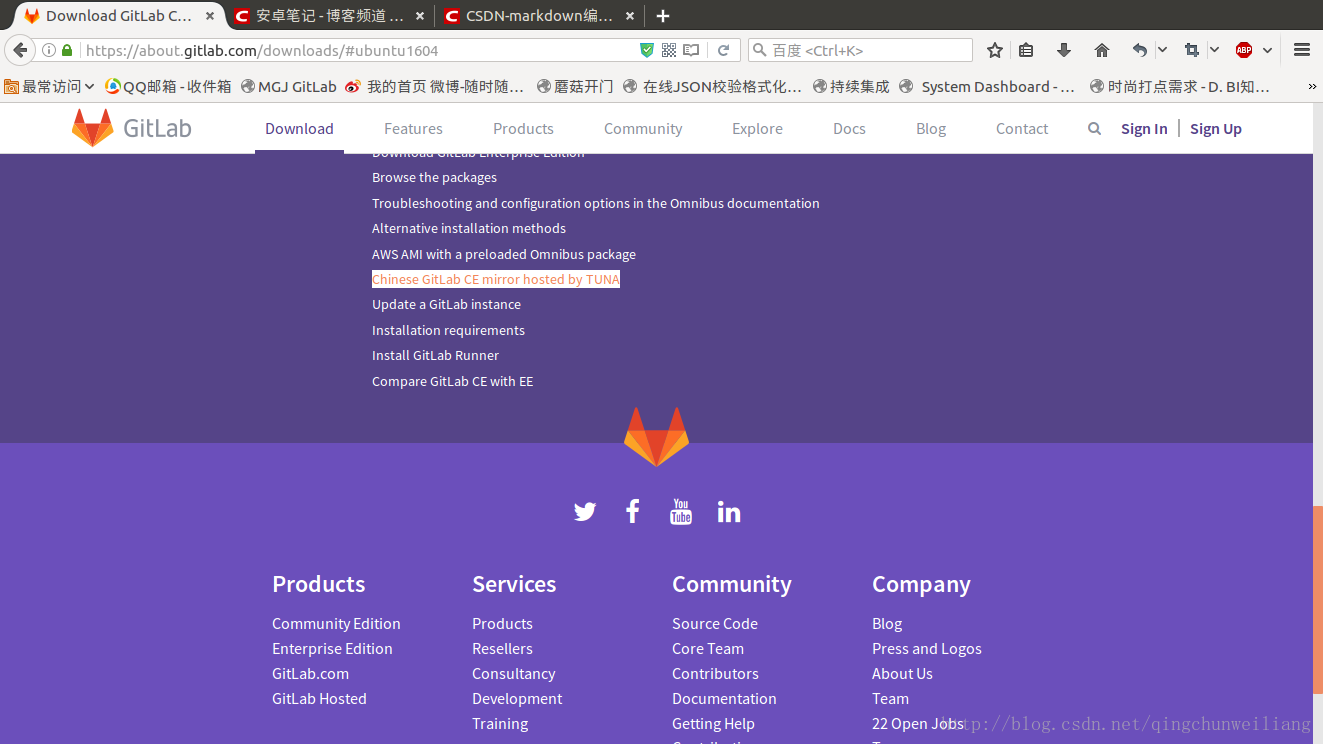1323x744 pixels.
Task: Expand the 最常访问 bookmarks dropdown
Action: click(49, 87)
